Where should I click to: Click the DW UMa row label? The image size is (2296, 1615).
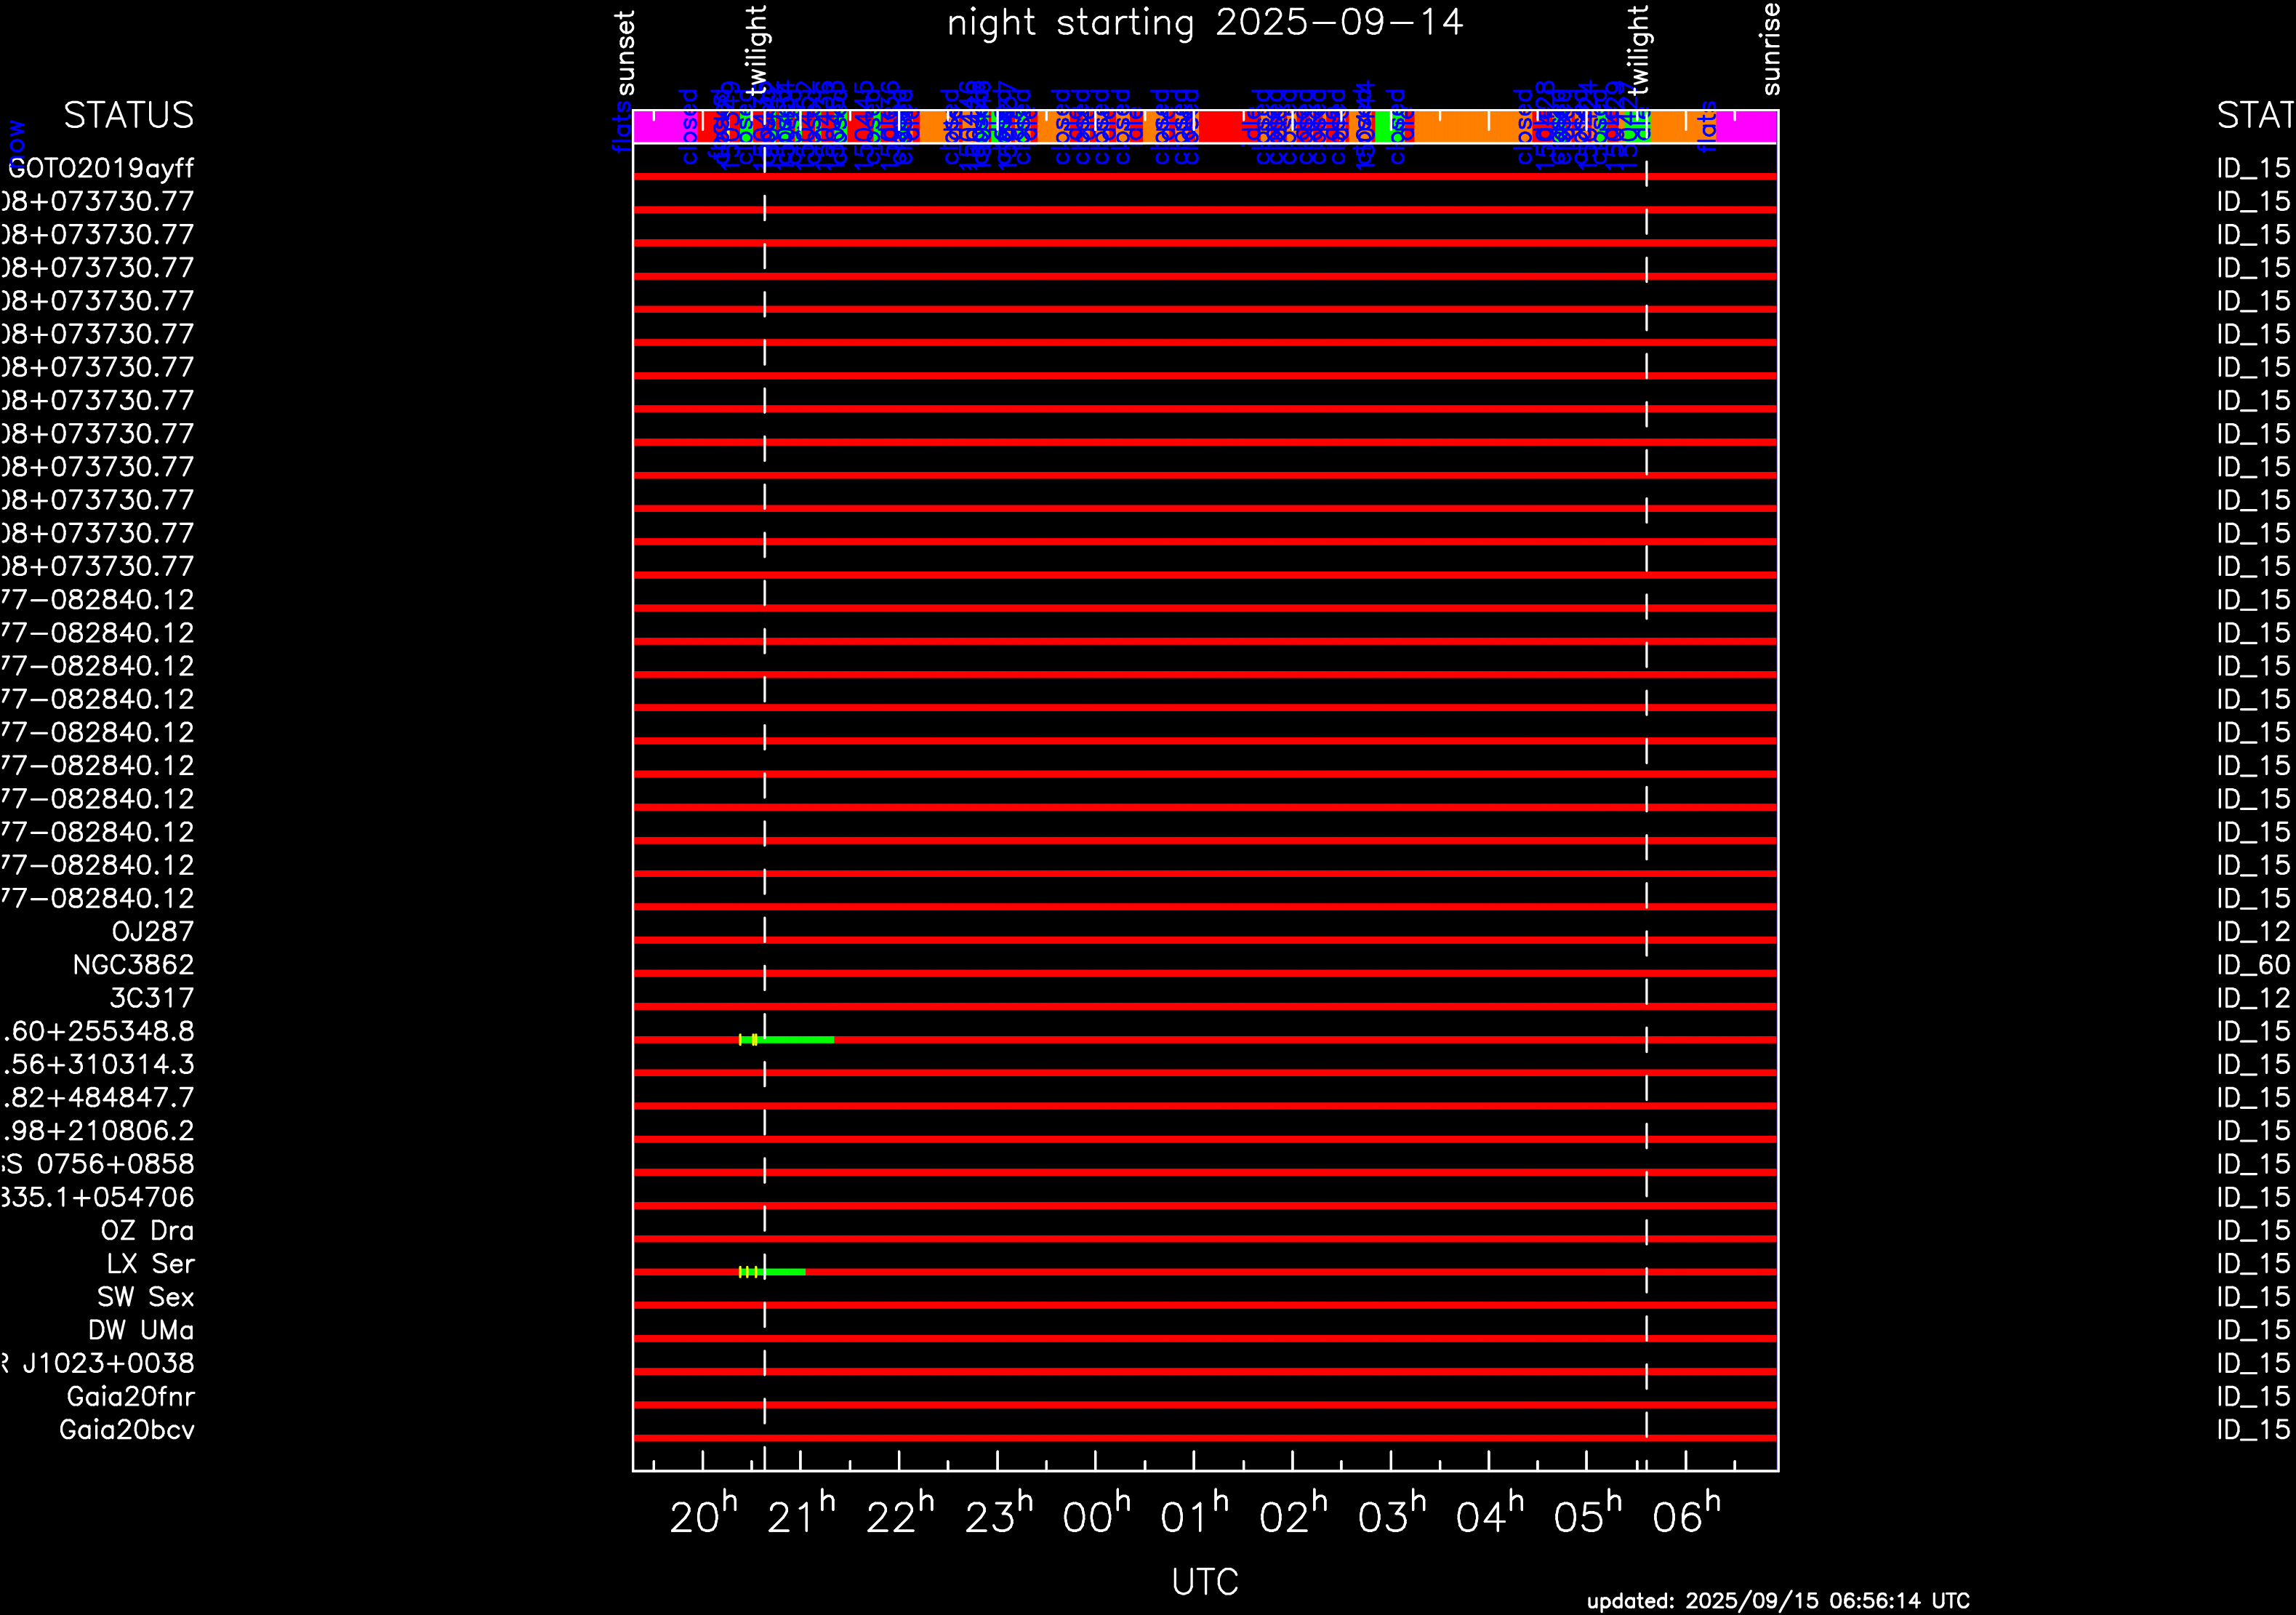tap(141, 1330)
